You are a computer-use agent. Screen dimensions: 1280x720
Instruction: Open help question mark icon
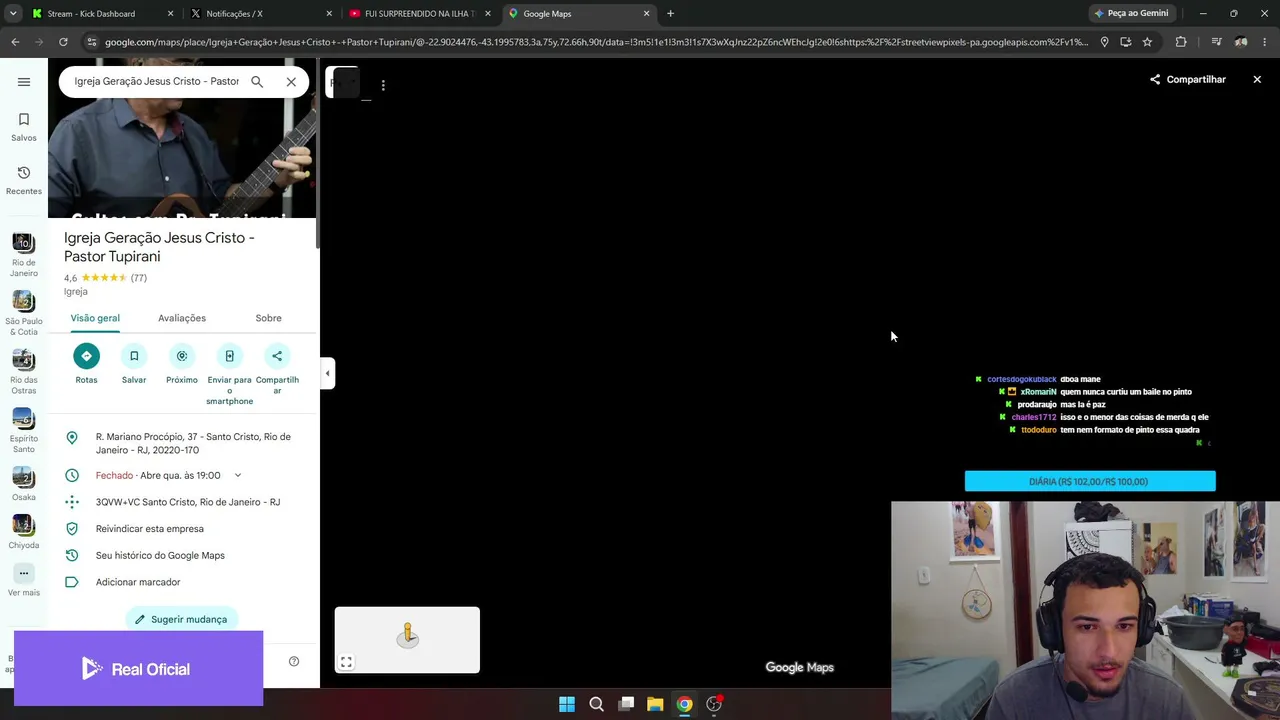294,661
